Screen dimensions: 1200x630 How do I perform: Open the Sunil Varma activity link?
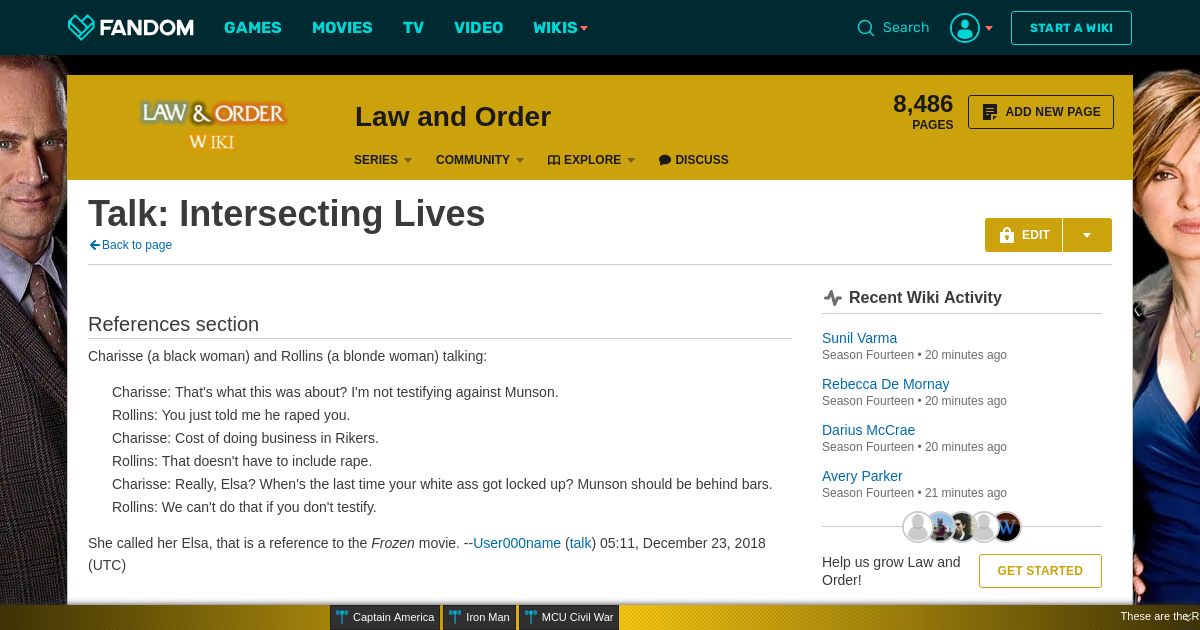point(859,338)
